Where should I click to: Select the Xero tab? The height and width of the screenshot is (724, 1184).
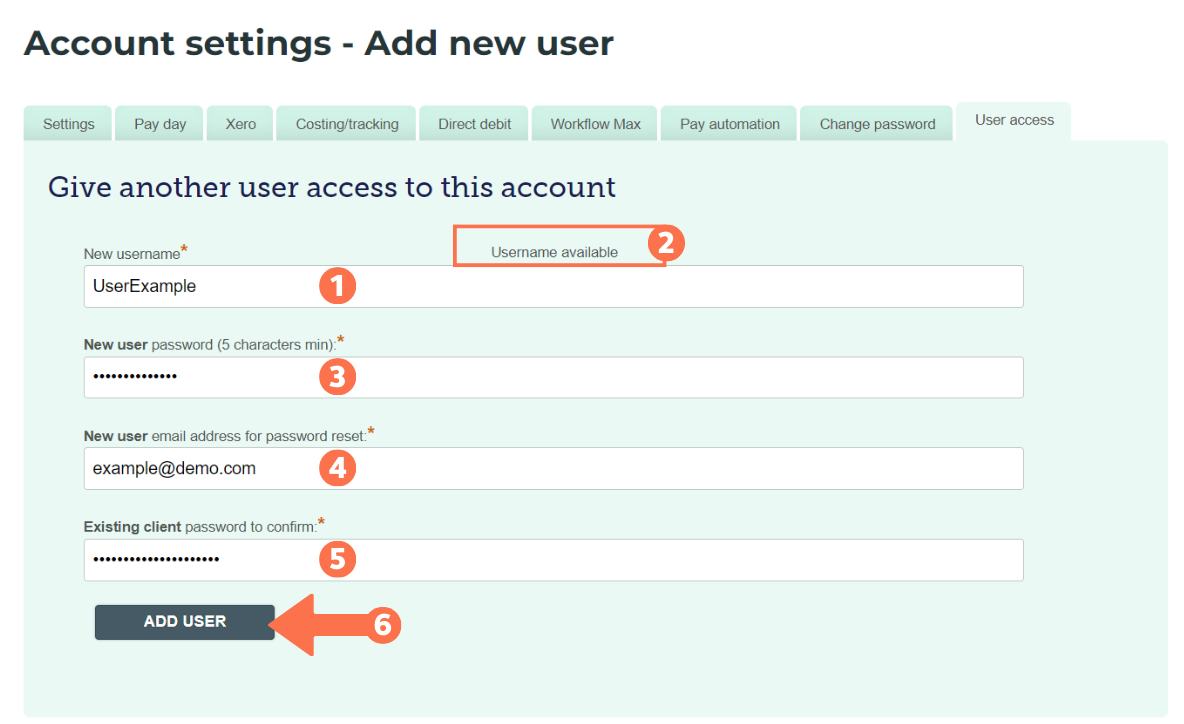click(239, 123)
